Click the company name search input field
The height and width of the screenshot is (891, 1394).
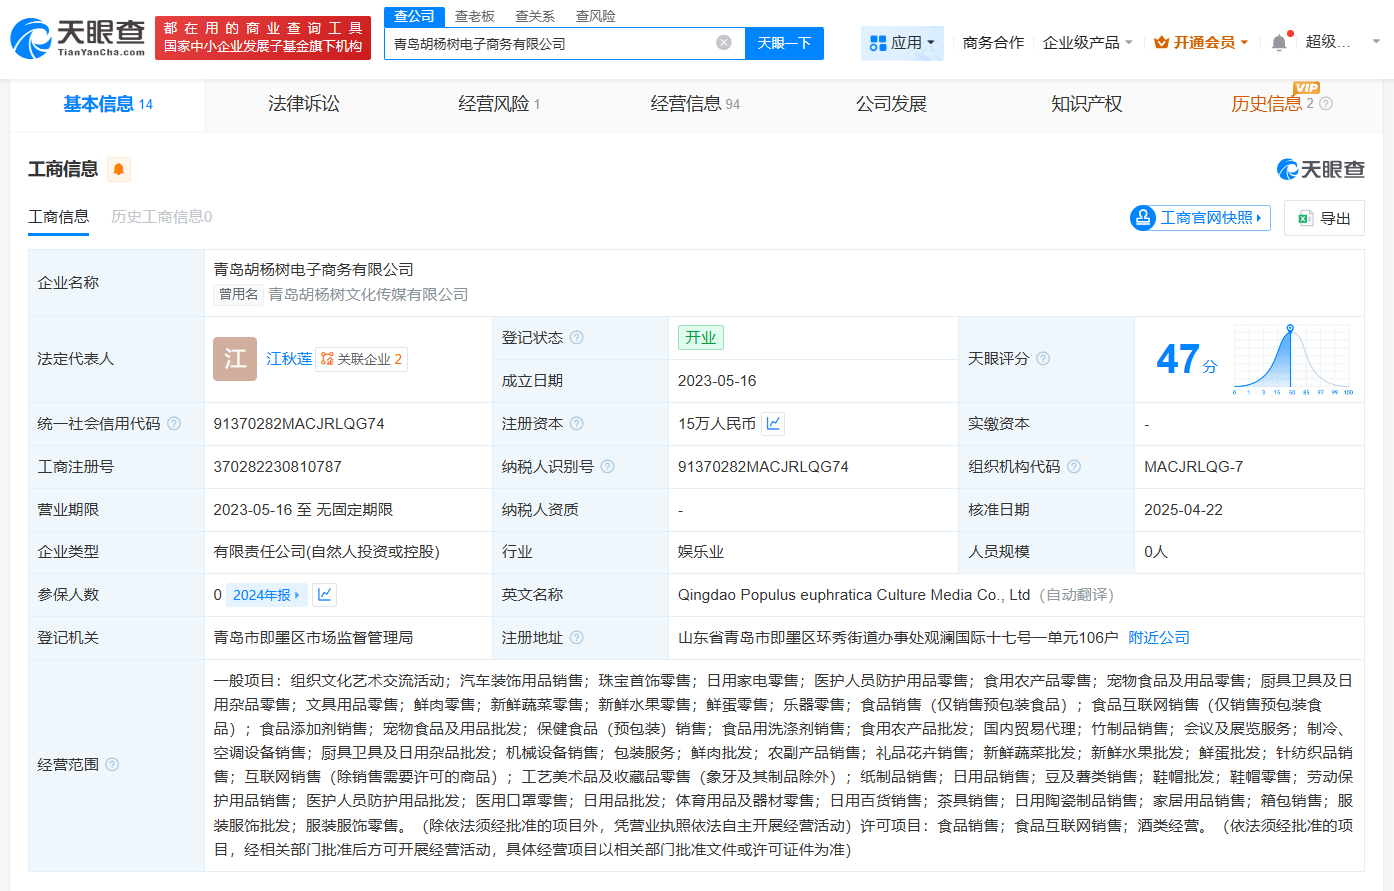click(550, 43)
